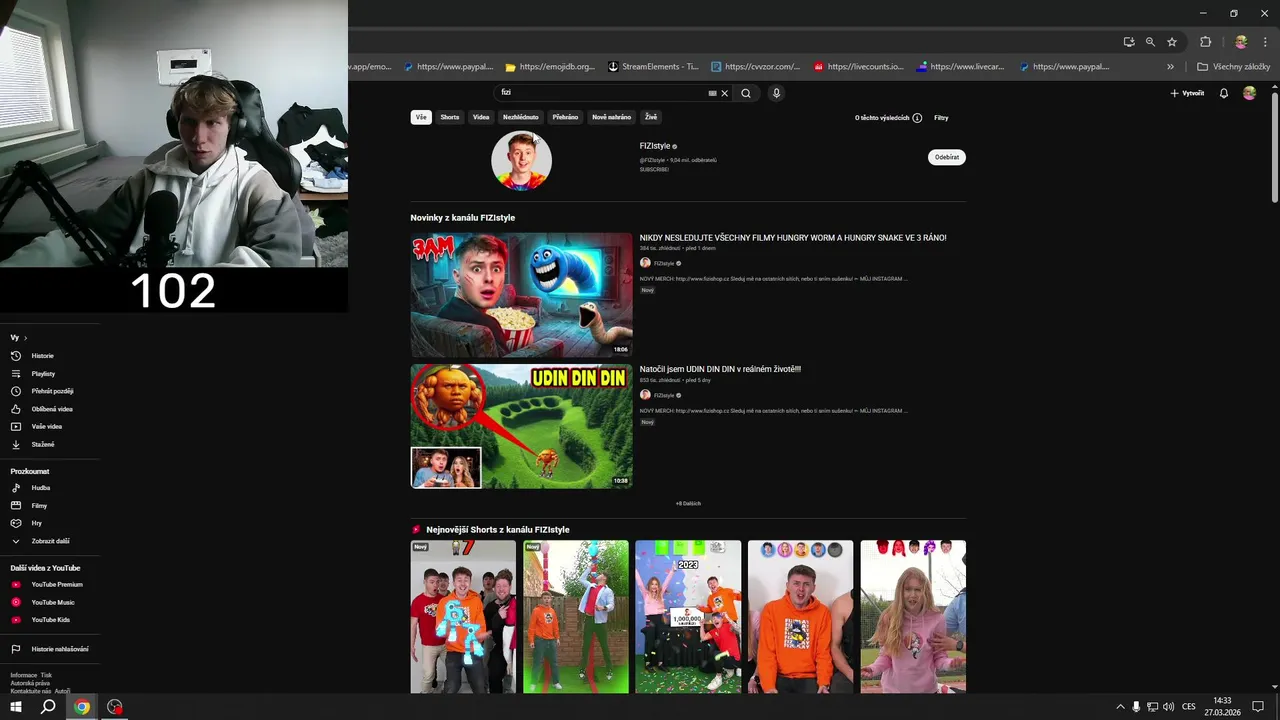1280x720 pixels.
Task: Open Chrome profile avatar
Action: (1241, 42)
